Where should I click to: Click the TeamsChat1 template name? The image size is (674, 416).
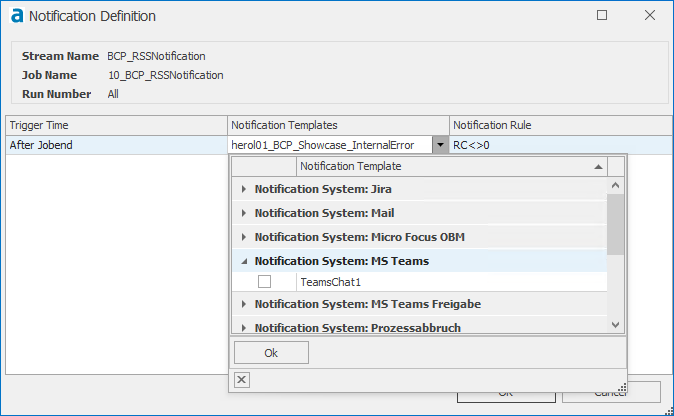tap(331, 282)
